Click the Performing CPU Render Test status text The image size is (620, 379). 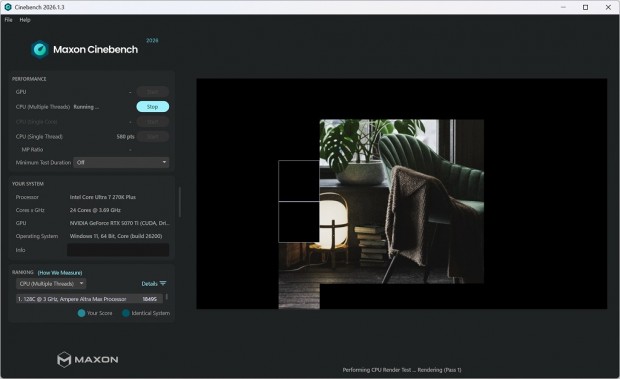[x=402, y=370]
